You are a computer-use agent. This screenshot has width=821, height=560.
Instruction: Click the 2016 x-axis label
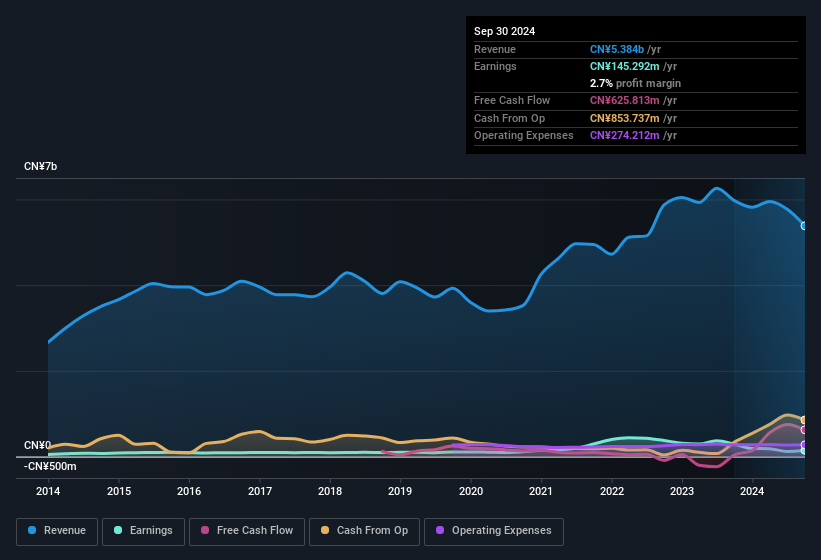pyautogui.click(x=189, y=491)
